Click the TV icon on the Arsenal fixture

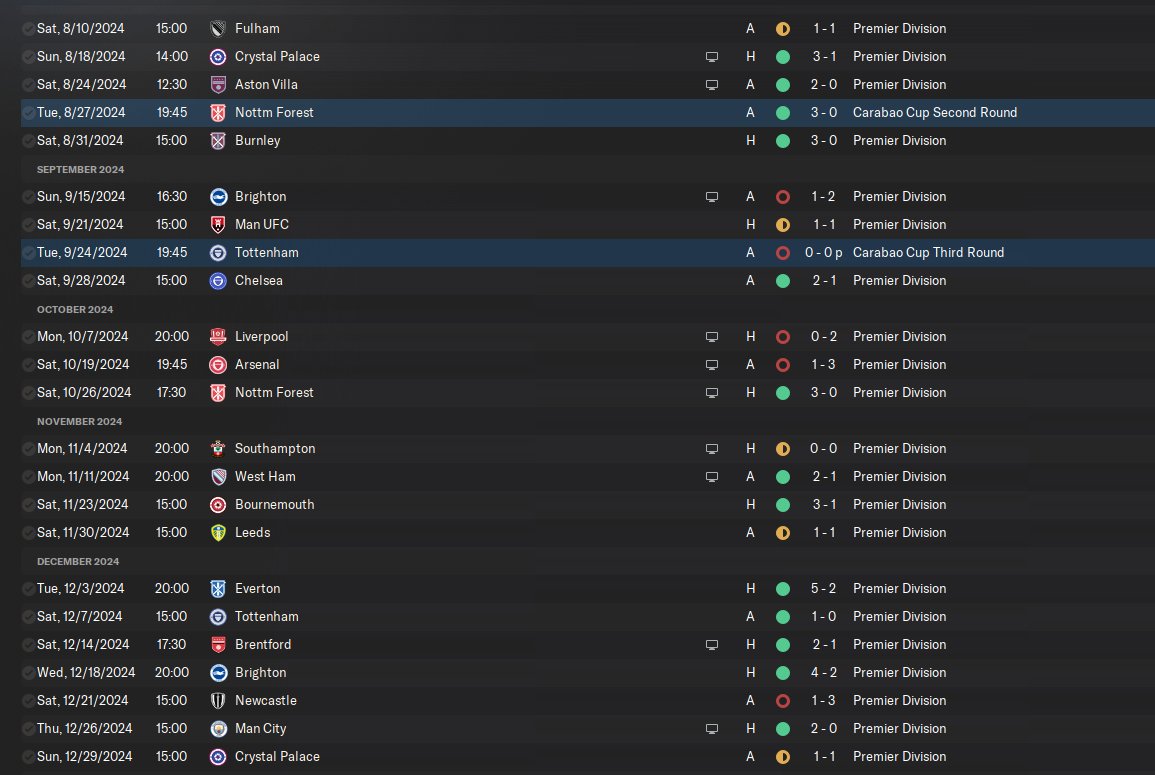click(x=712, y=365)
